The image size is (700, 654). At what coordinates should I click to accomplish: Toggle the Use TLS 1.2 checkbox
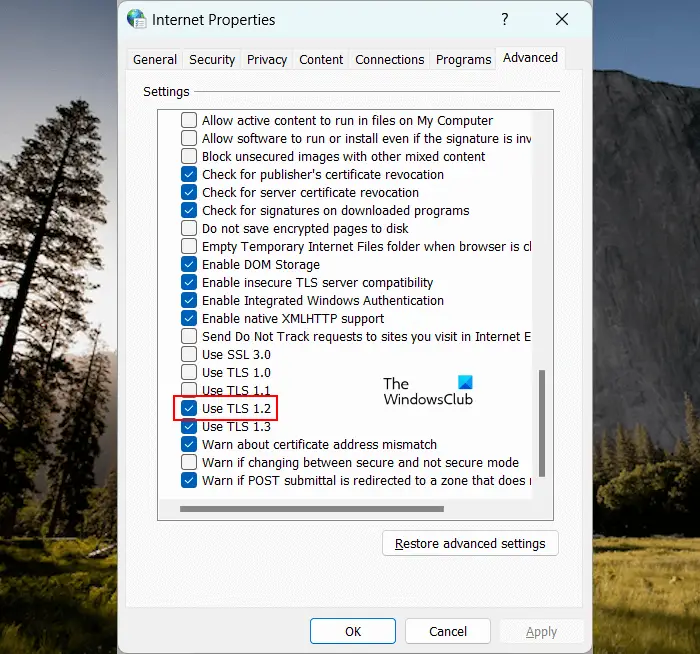pyautogui.click(x=189, y=408)
